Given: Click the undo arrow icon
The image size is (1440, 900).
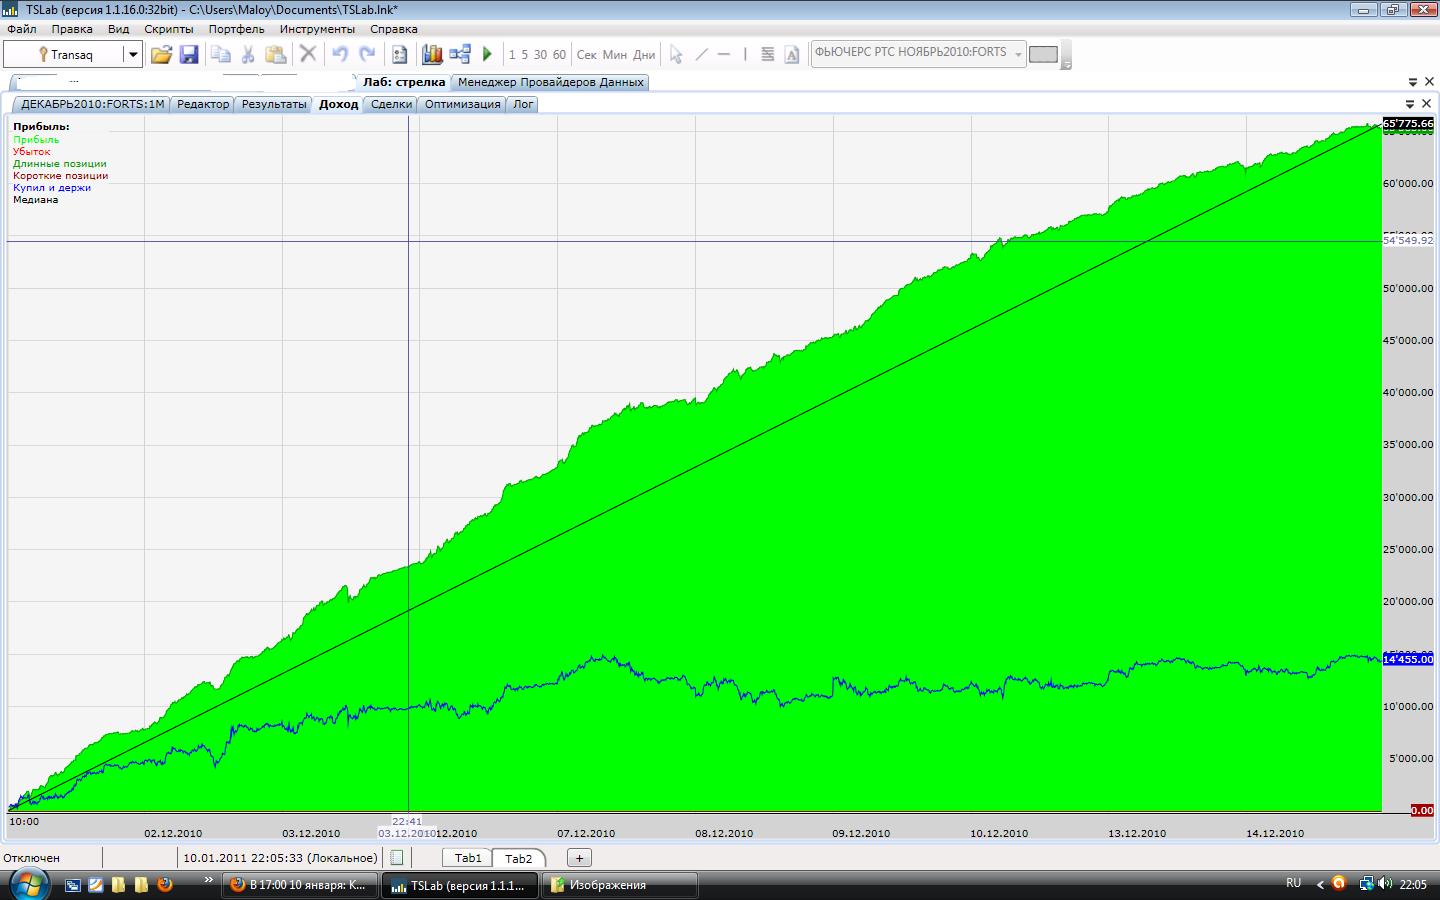Looking at the screenshot, I should [340, 55].
